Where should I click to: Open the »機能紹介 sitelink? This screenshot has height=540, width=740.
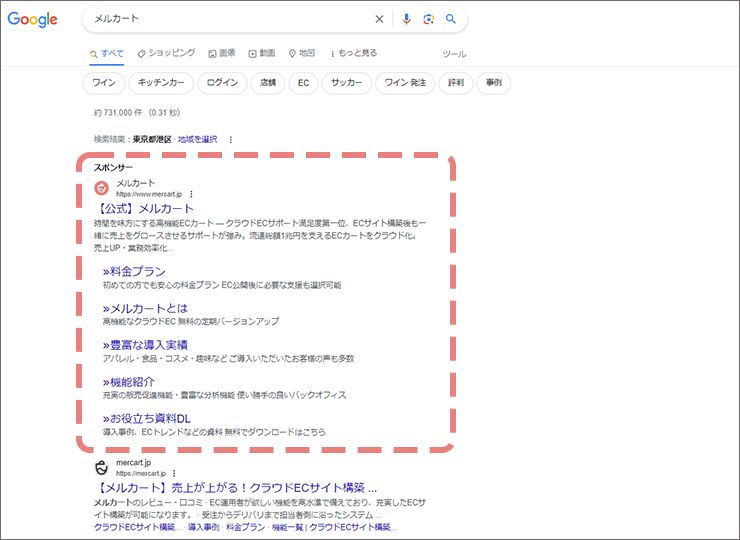pos(129,382)
